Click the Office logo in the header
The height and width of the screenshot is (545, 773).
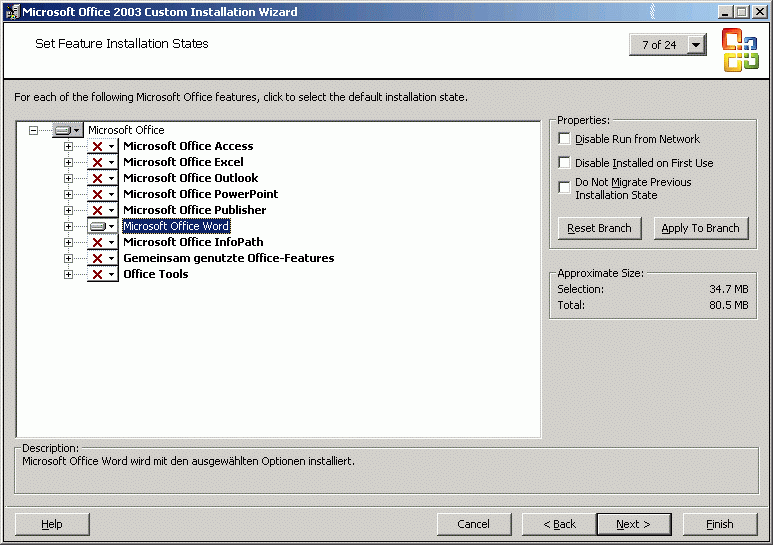[739, 50]
